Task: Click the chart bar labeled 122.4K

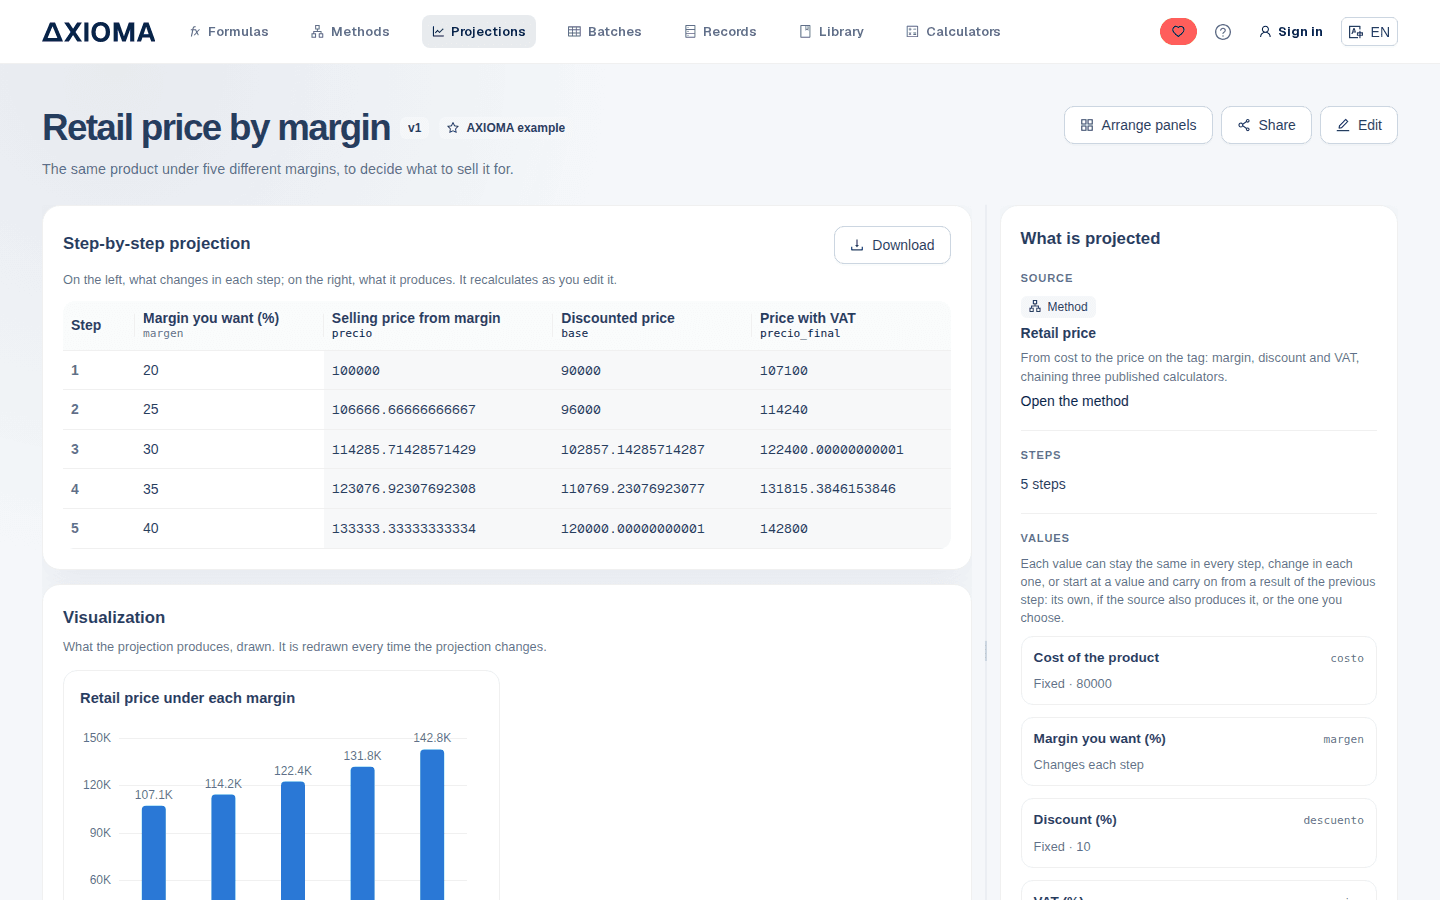Action: pyautogui.click(x=293, y=841)
